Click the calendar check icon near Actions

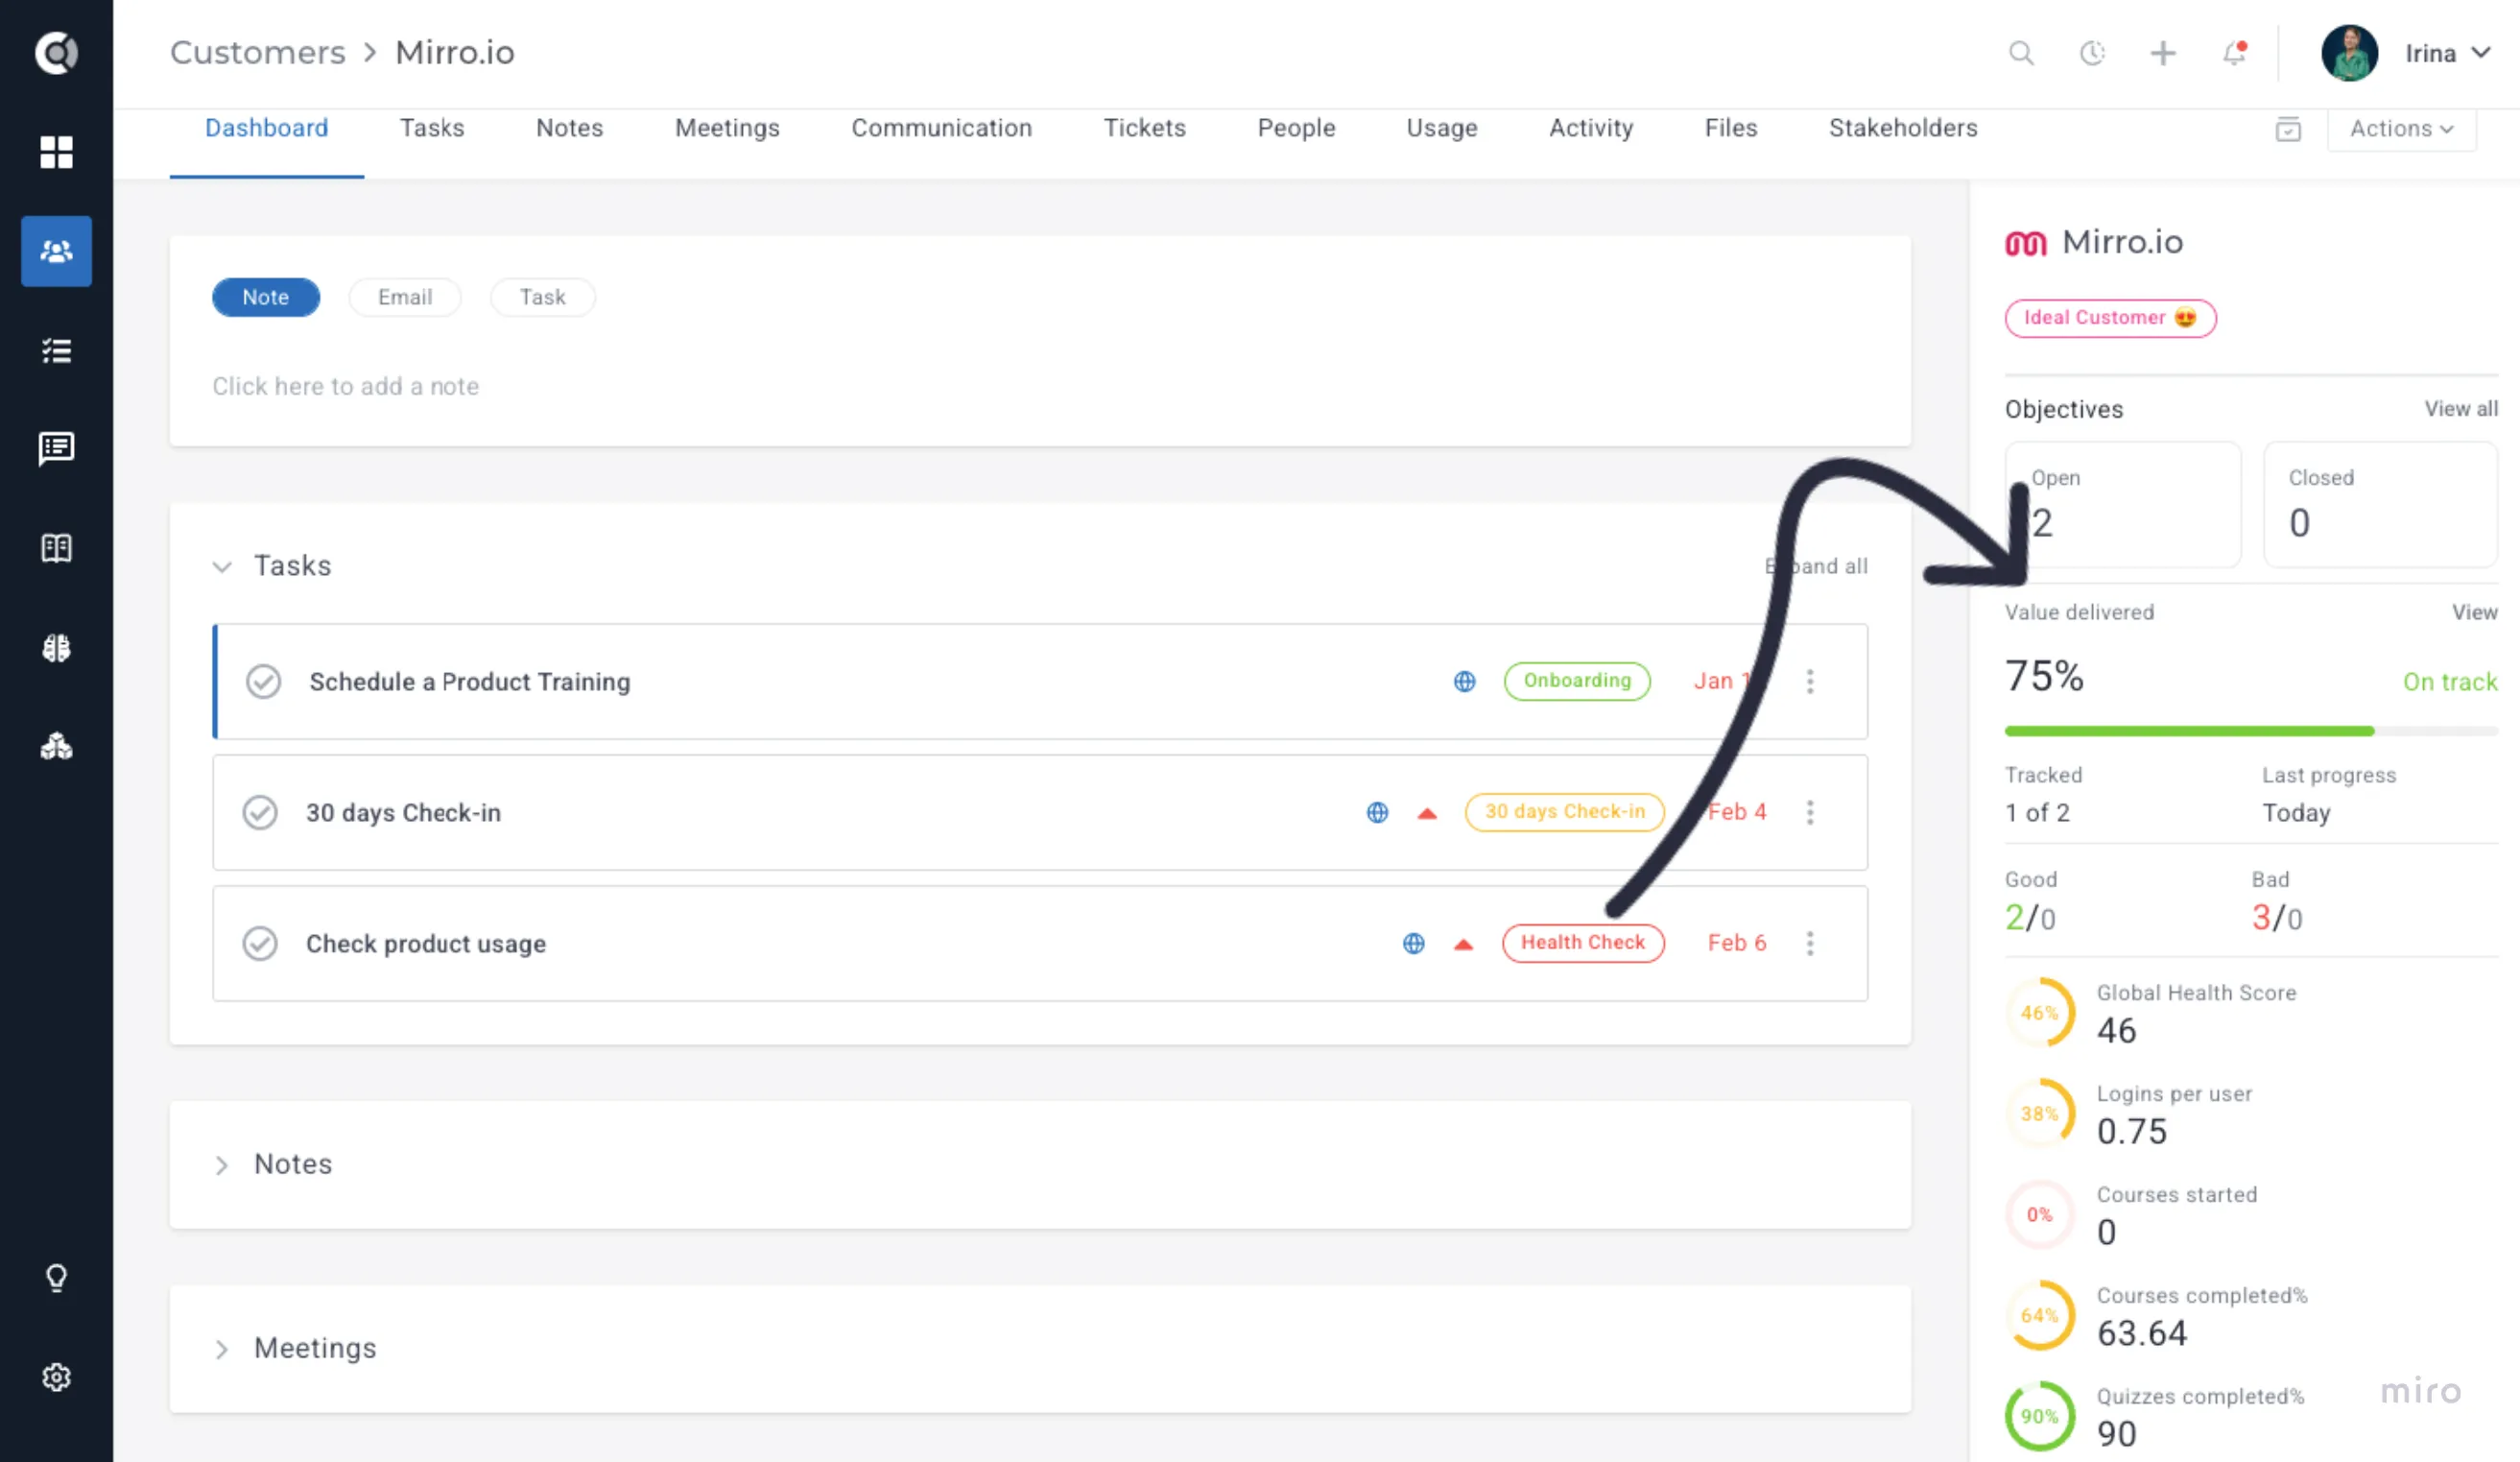click(x=2288, y=129)
